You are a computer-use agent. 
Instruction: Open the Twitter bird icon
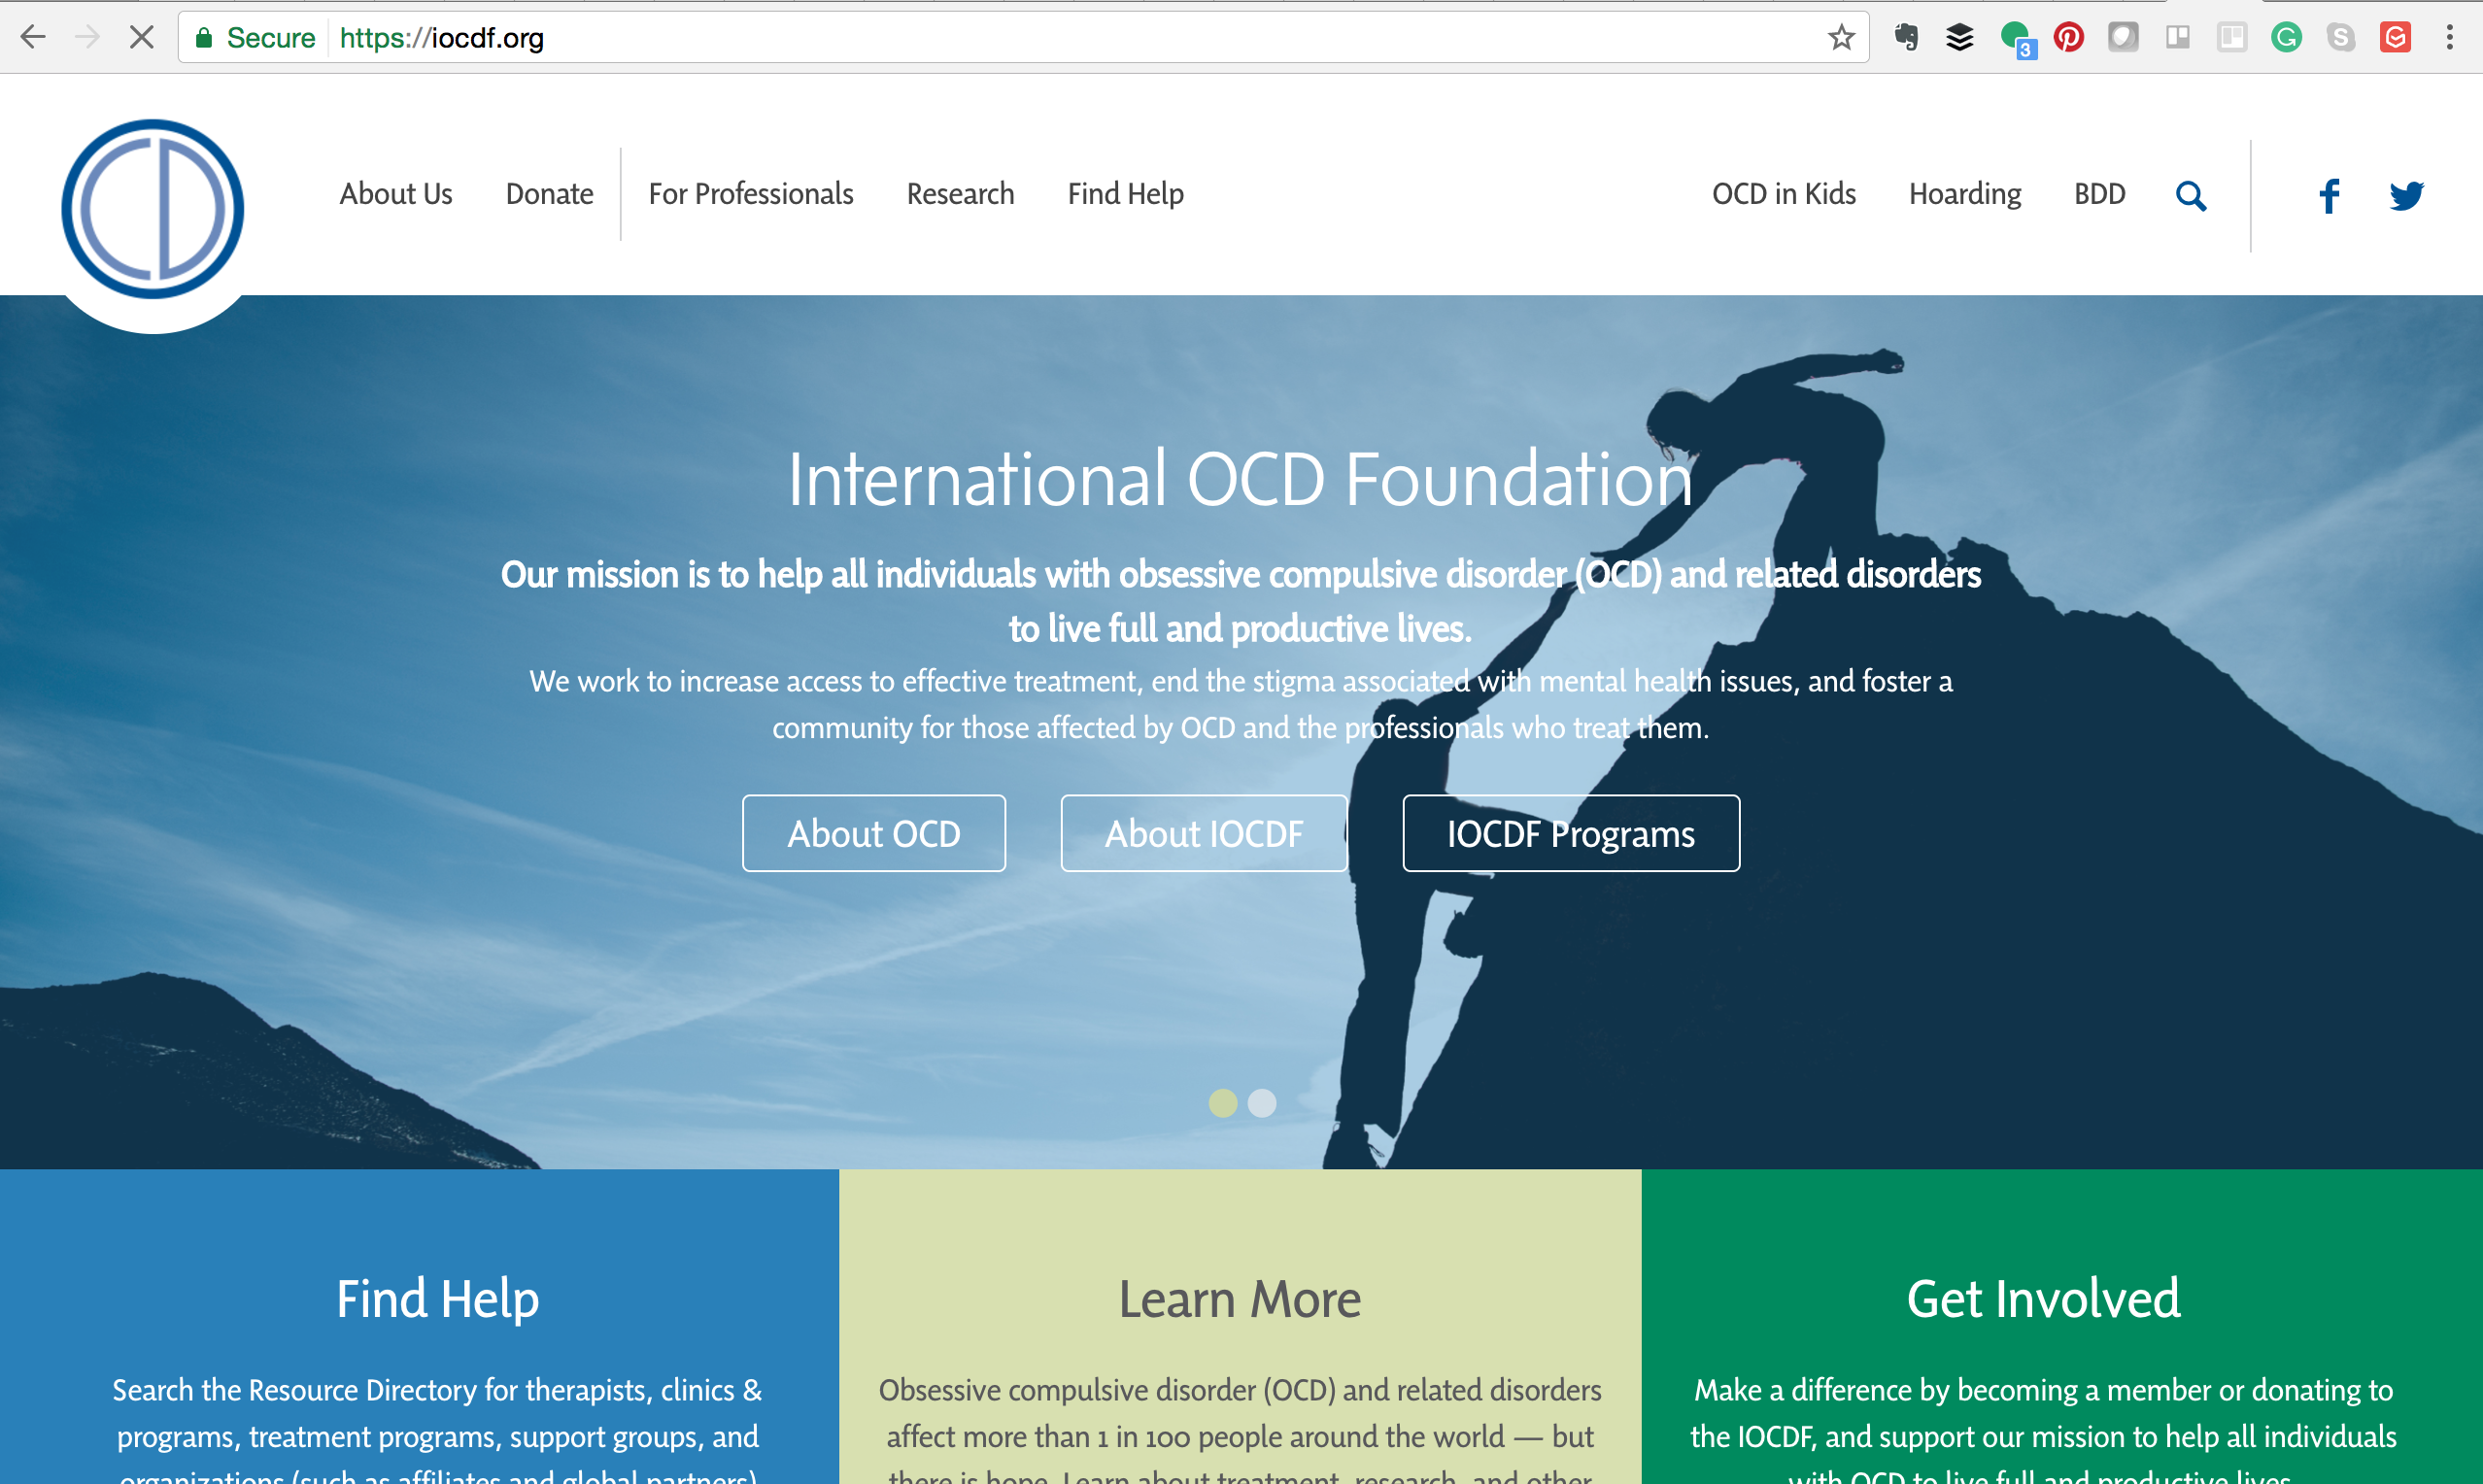2406,195
